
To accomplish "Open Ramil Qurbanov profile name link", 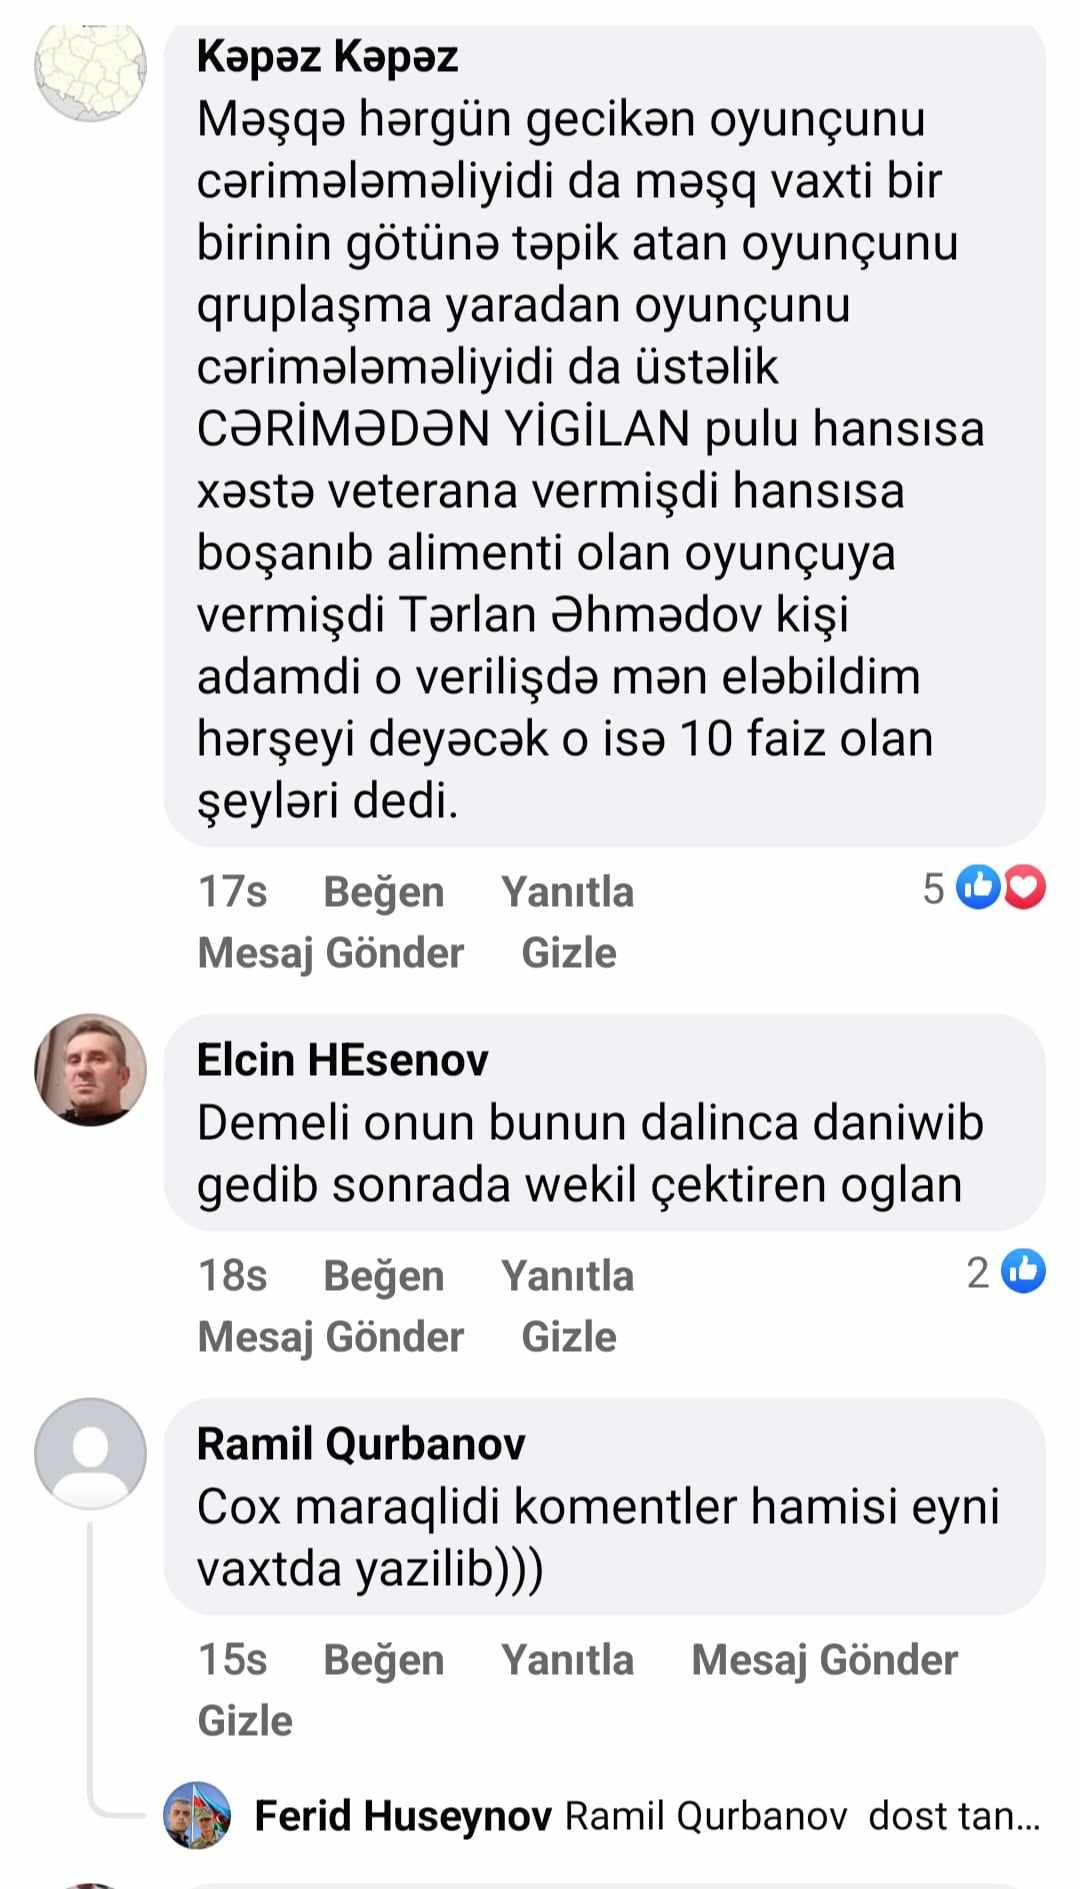I will (361, 1444).
